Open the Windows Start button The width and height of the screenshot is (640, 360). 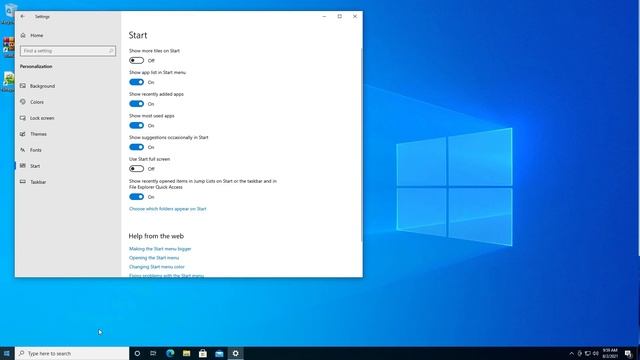click(x=7, y=353)
